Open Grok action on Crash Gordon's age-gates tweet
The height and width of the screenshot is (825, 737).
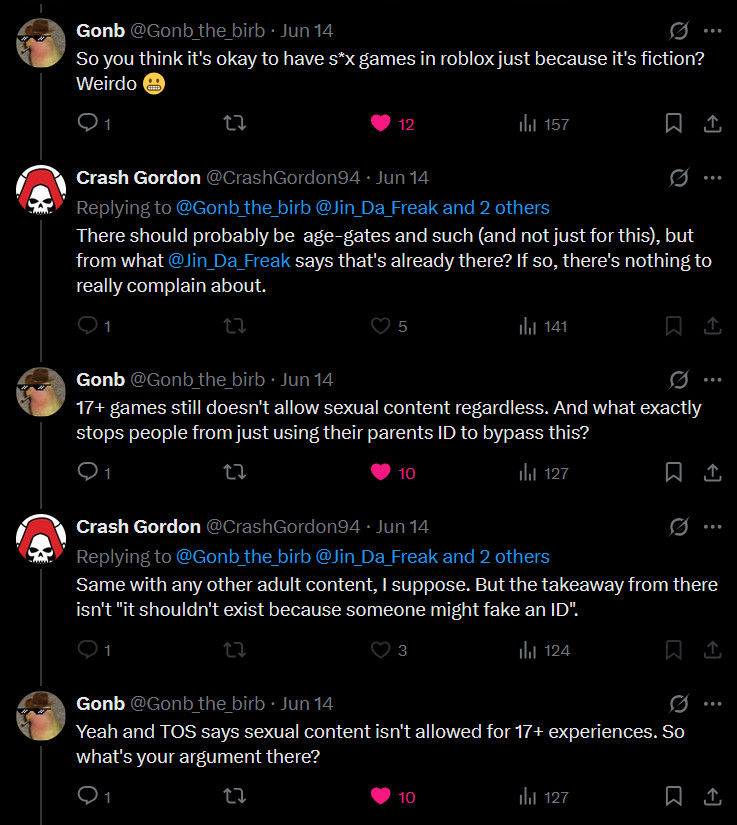[678, 178]
